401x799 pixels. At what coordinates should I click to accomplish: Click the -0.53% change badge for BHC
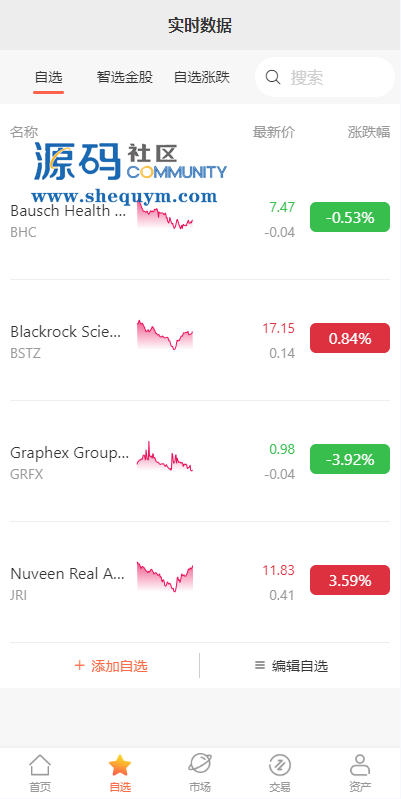pyautogui.click(x=350, y=217)
